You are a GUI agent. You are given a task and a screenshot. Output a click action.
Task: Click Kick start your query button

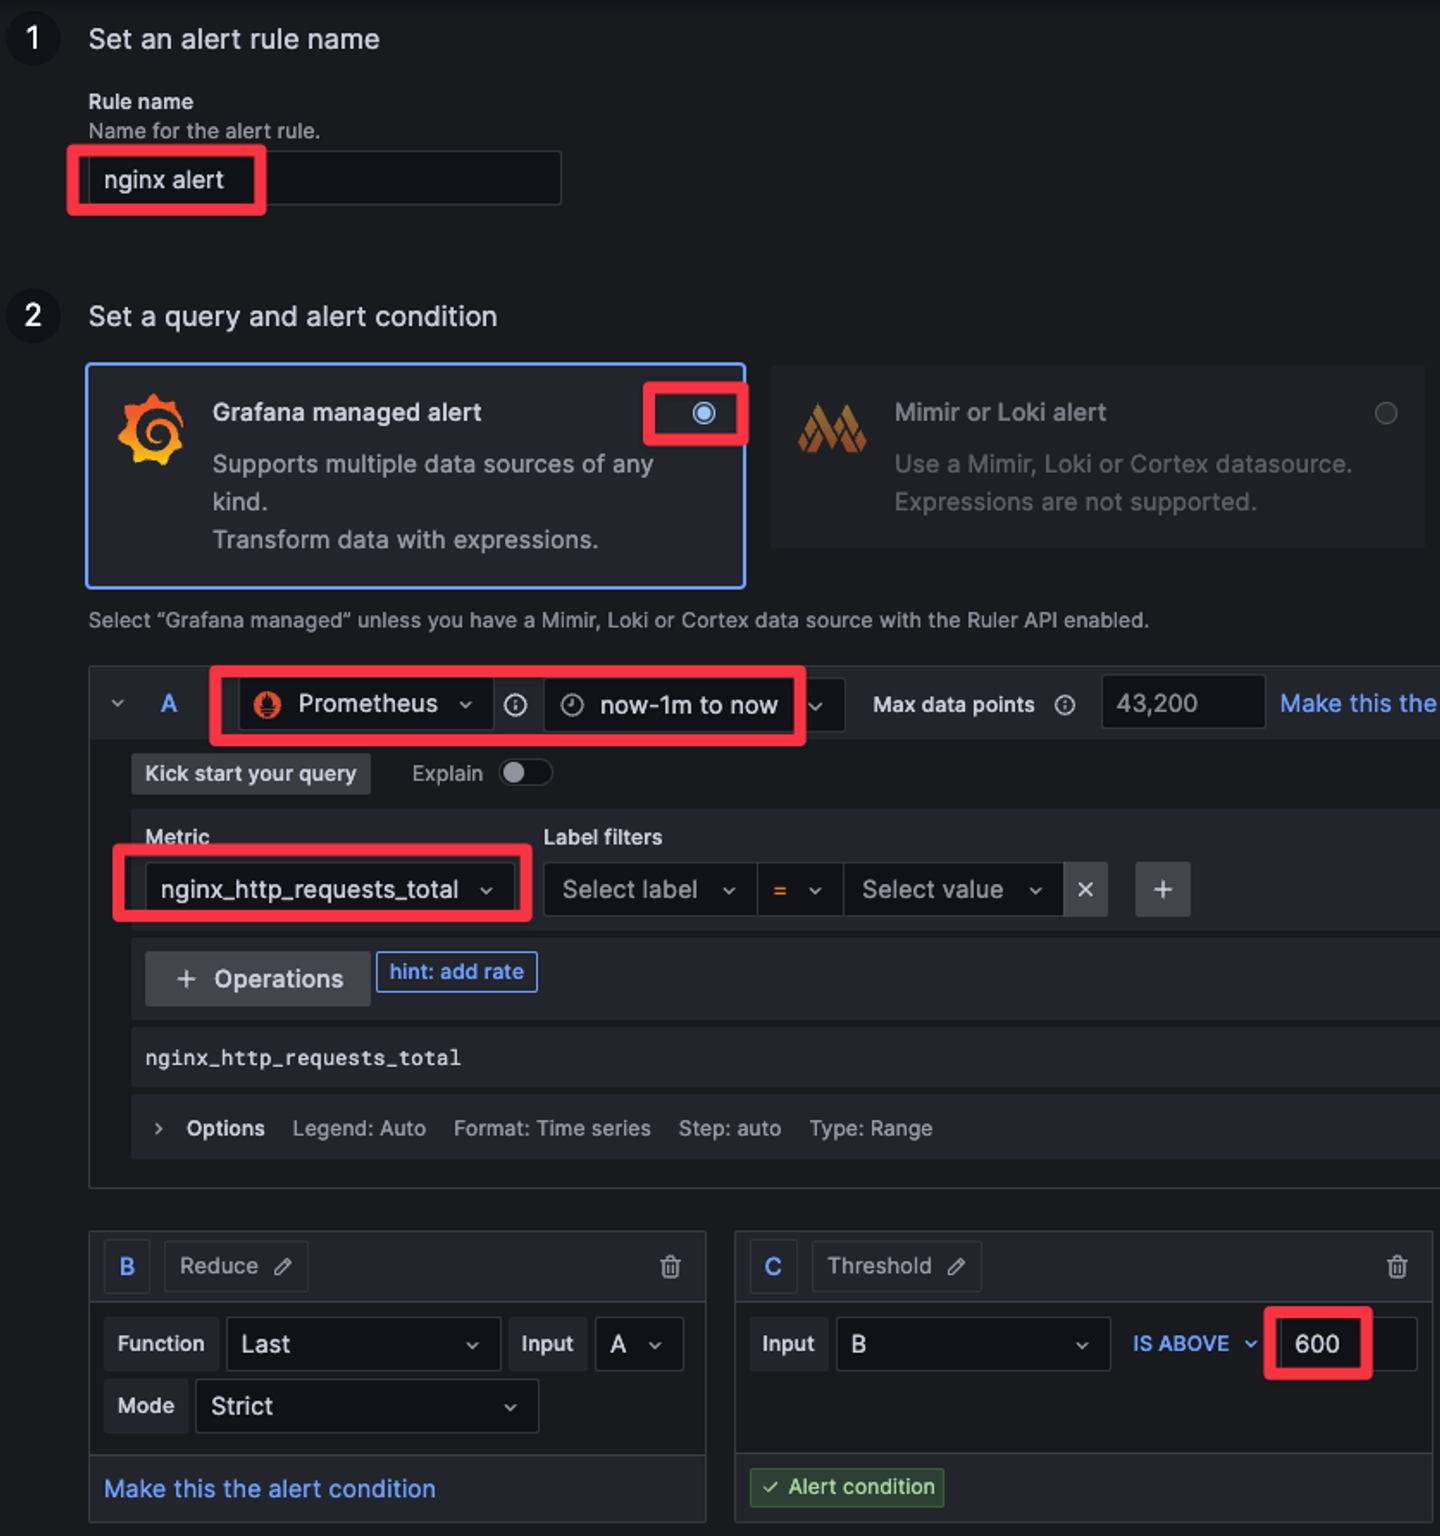click(x=251, y=774)
